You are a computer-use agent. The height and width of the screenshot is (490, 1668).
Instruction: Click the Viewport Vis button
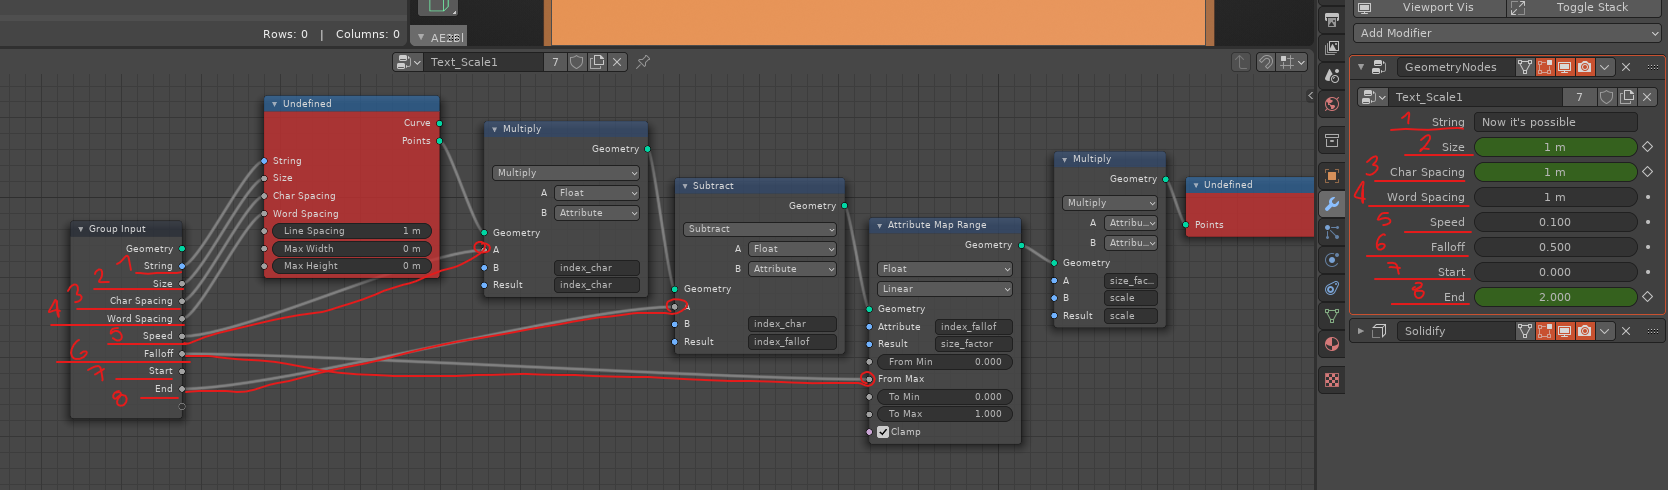click(1428, 7)
